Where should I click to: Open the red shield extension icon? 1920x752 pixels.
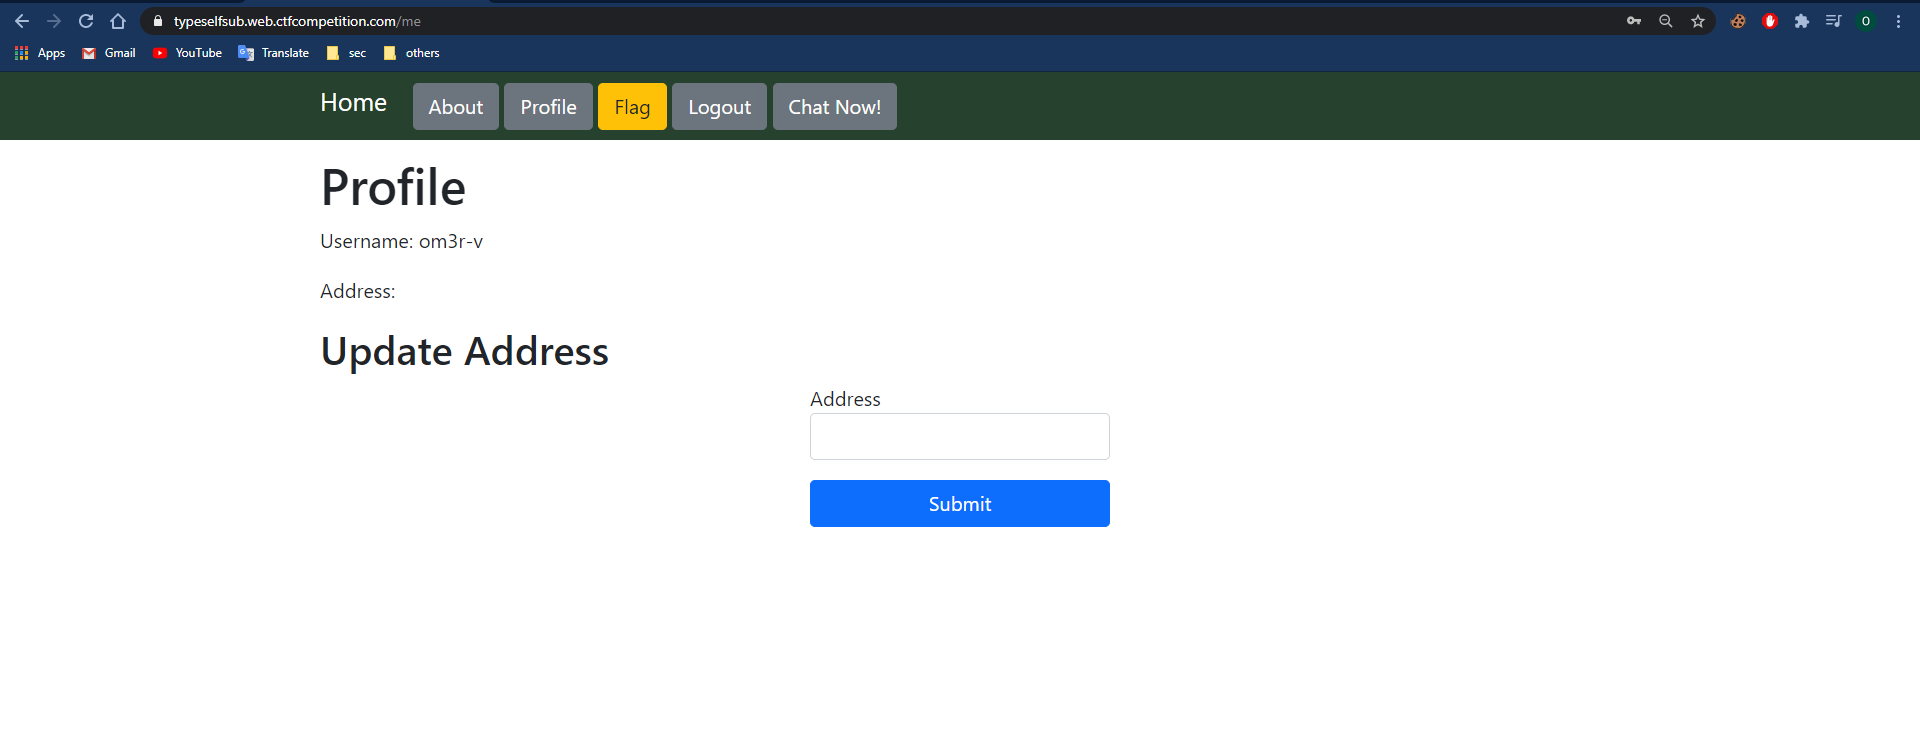click(x=1770, y=21)
